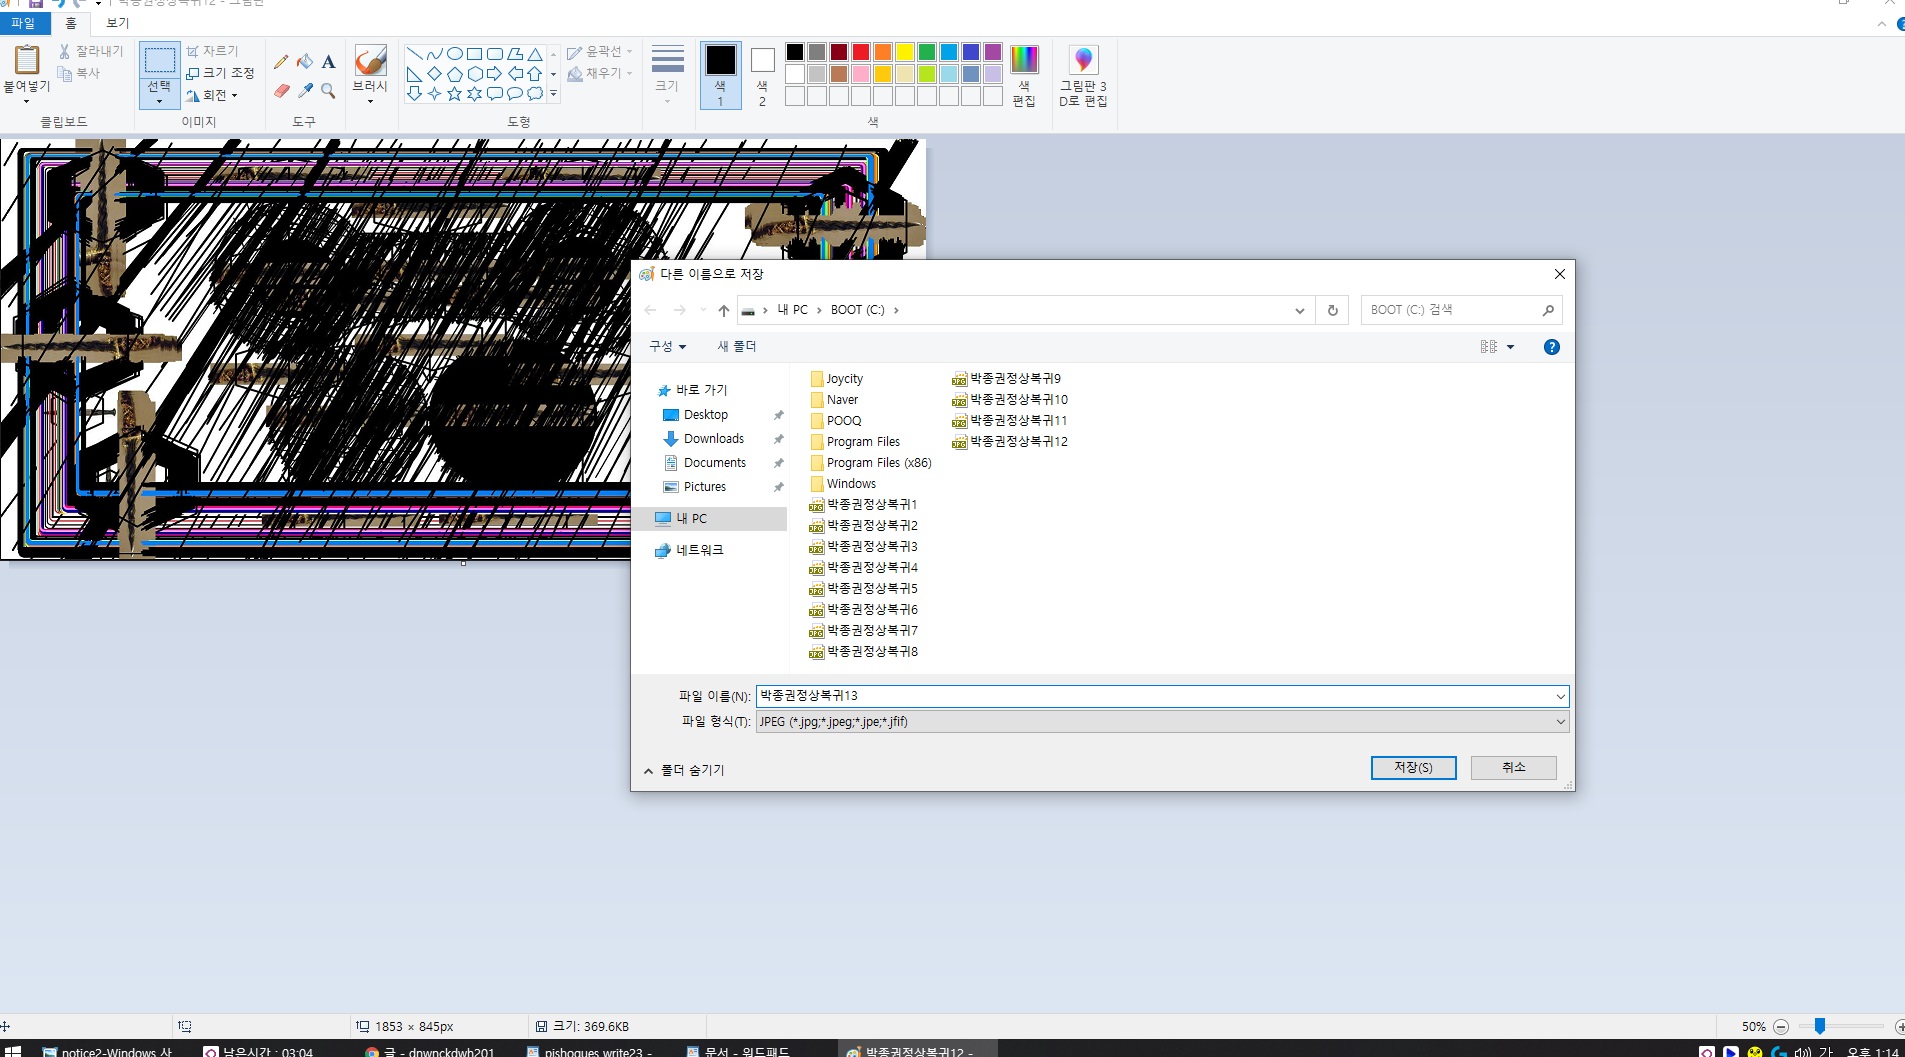Choose the five-point star shape

point(454,93)
